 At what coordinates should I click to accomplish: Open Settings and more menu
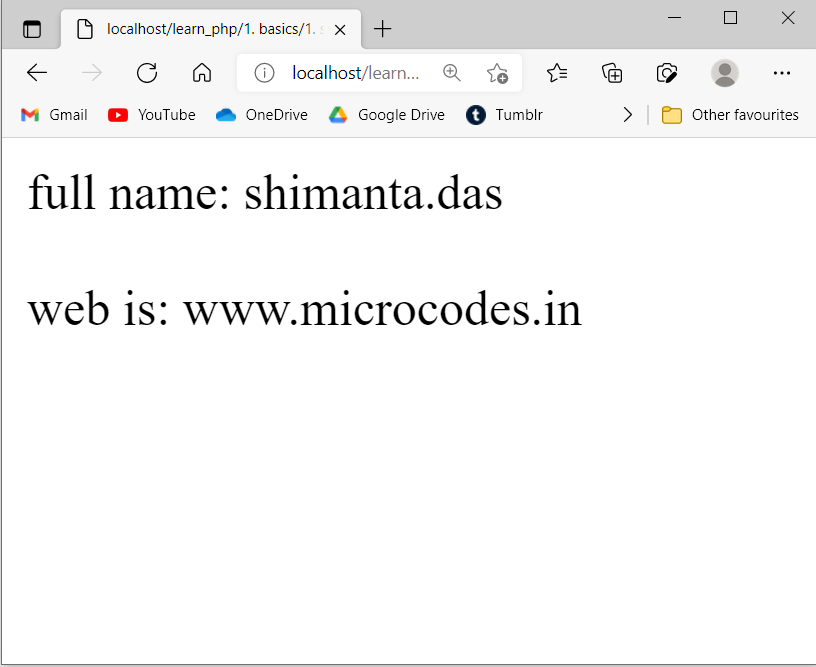coord(782,73)
